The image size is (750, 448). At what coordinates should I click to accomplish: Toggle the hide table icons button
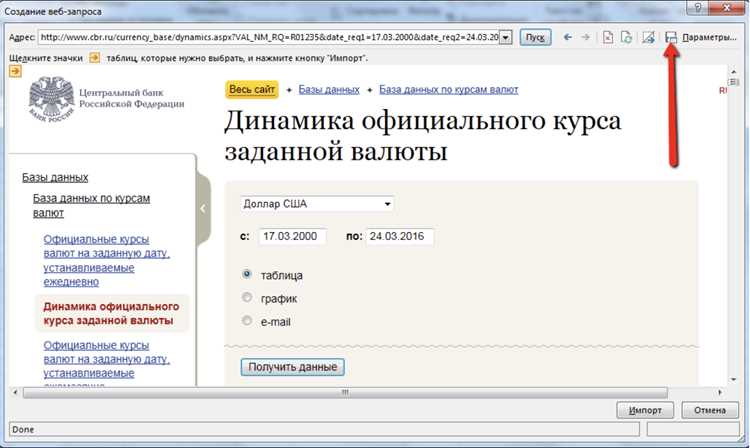(x=649, y=37)
